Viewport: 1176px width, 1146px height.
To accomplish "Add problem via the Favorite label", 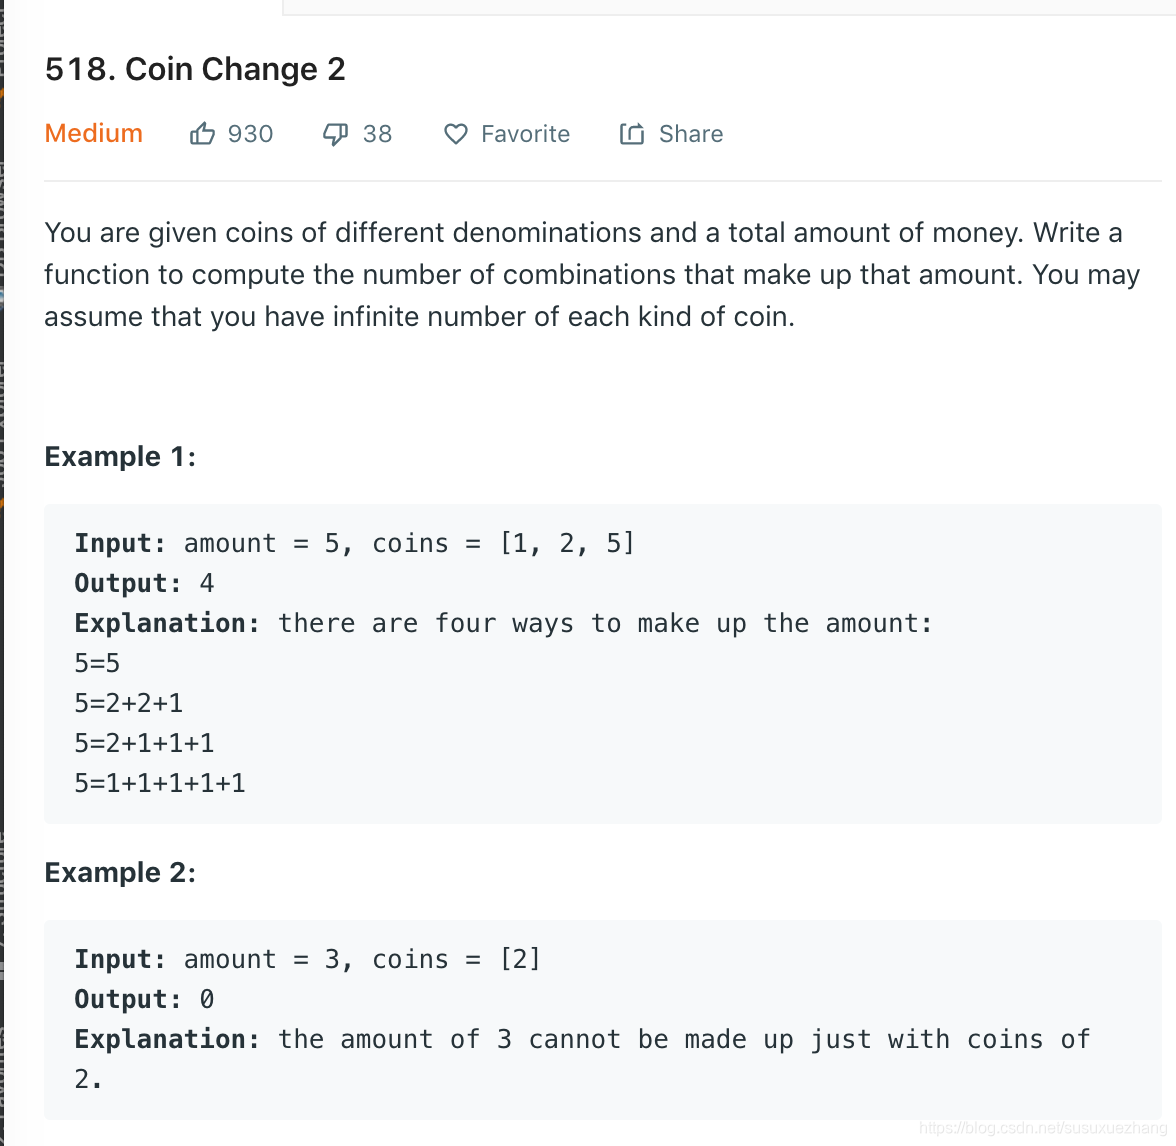I will pyautogui.click(x=525, y=134).
